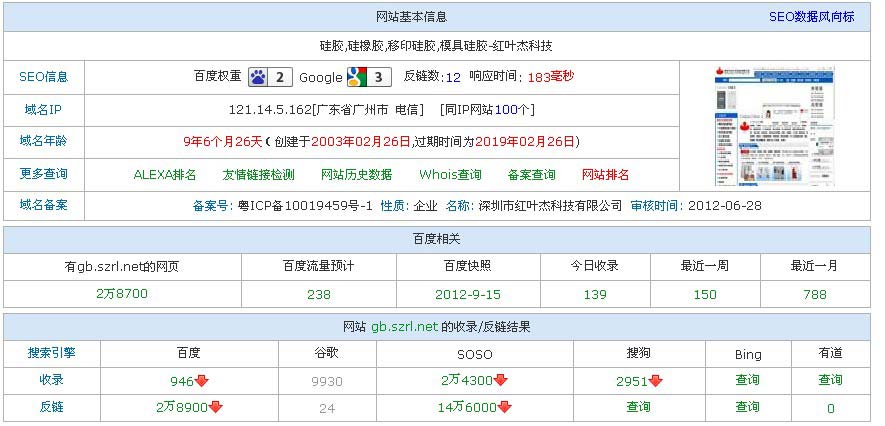Click Google backlinks value 24
This screenshot has height=426, width=885.
click(x=327, y=408)
